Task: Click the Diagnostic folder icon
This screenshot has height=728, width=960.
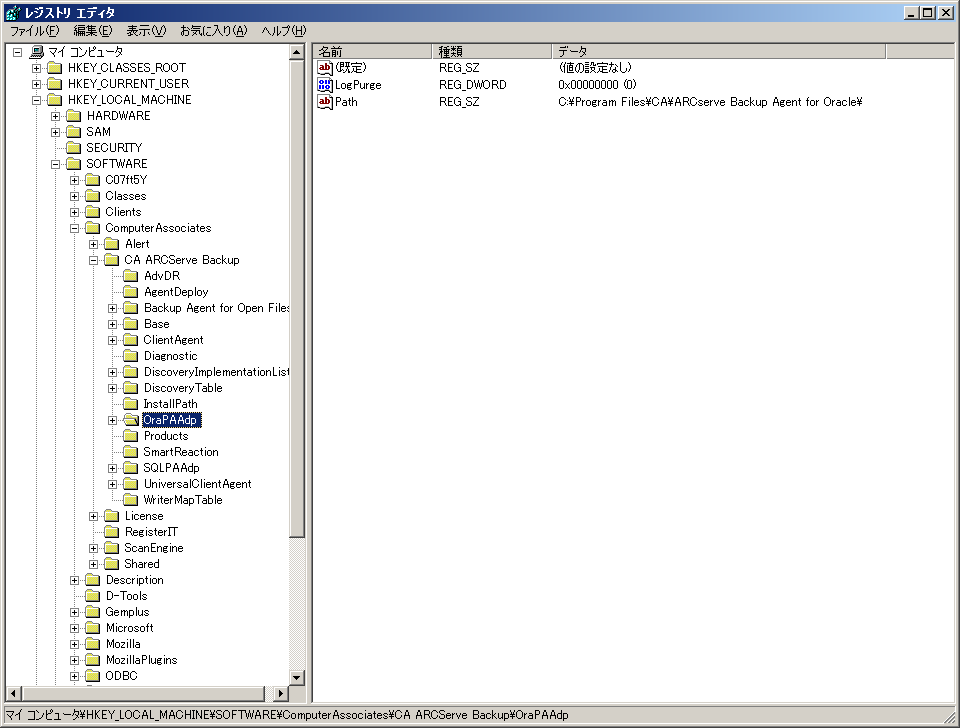Action: pyautogui.click(x=131, y=356)
